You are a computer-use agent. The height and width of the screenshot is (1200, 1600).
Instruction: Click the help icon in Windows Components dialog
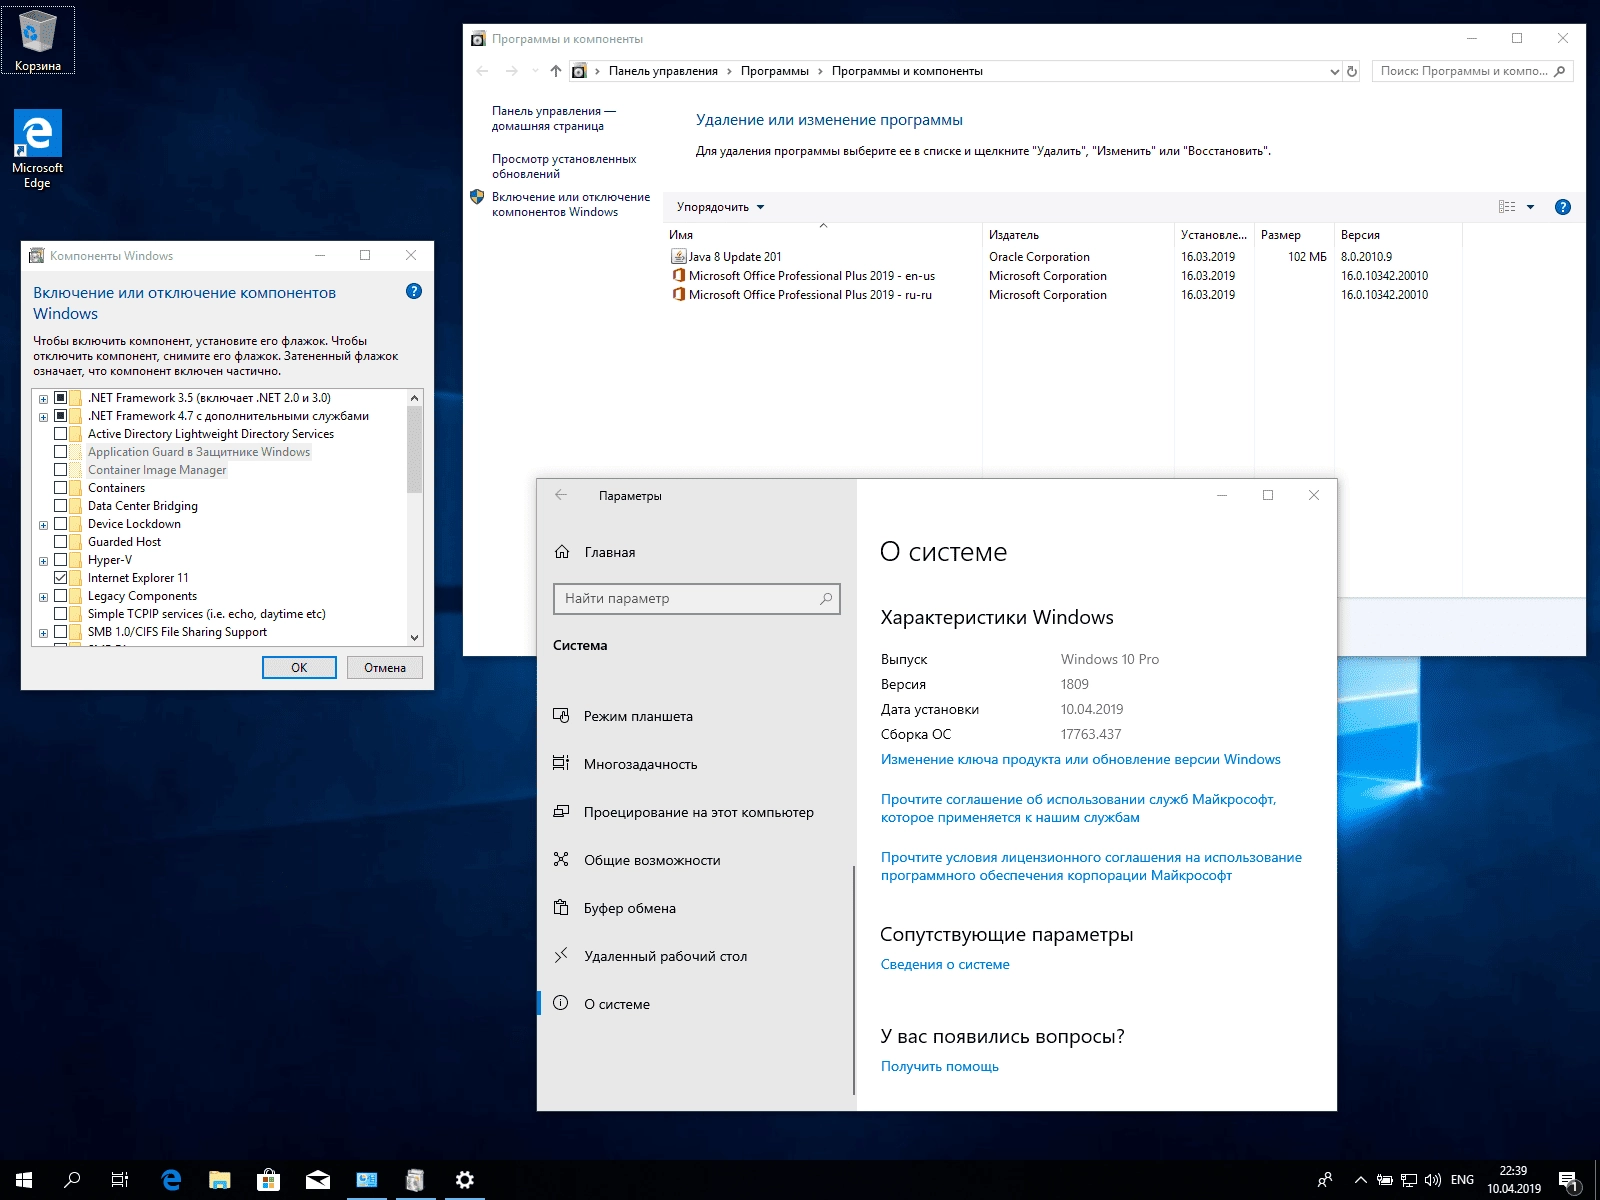[x=414, y=291]
